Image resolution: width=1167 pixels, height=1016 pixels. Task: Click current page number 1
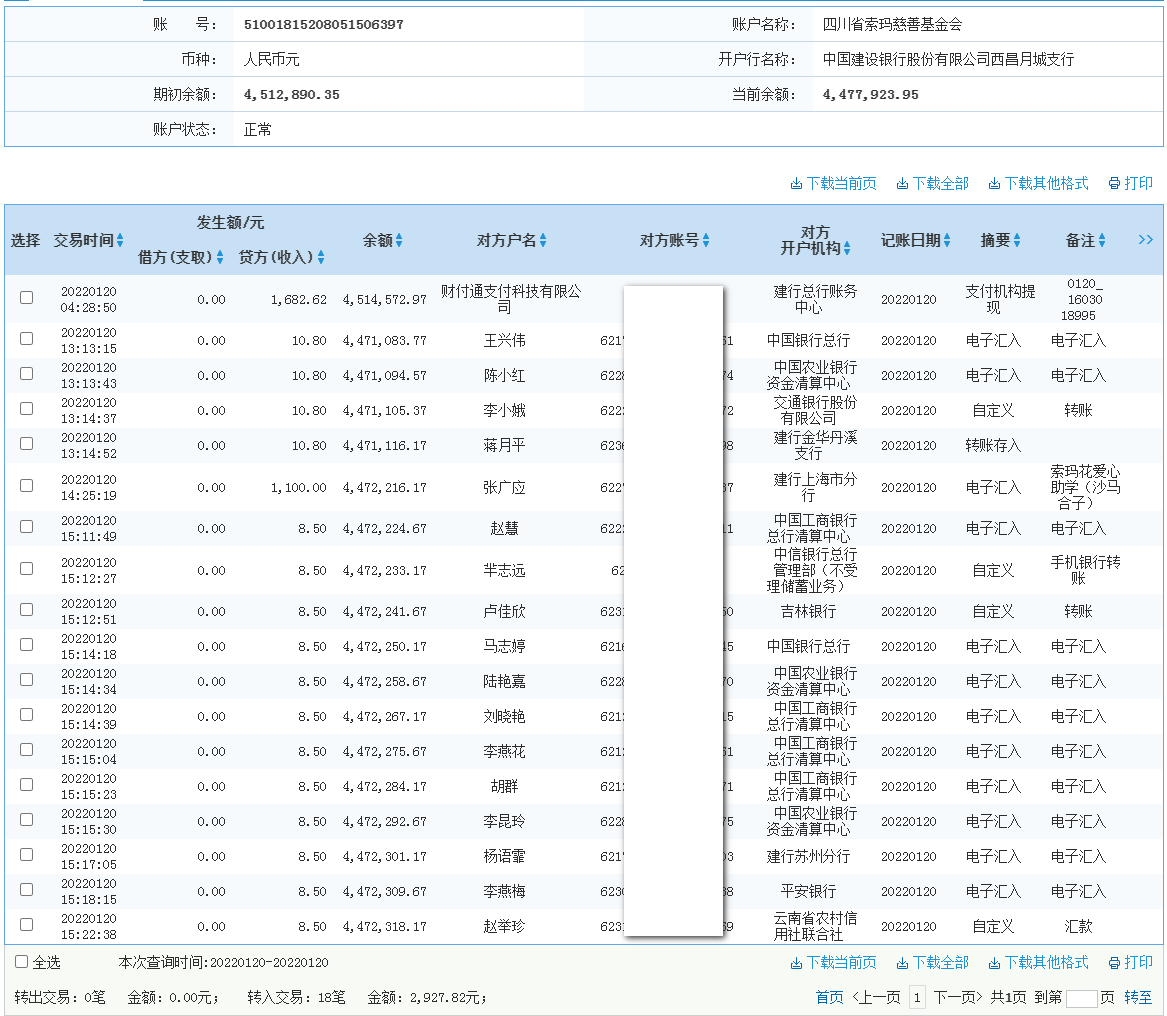tap(917, 997)
